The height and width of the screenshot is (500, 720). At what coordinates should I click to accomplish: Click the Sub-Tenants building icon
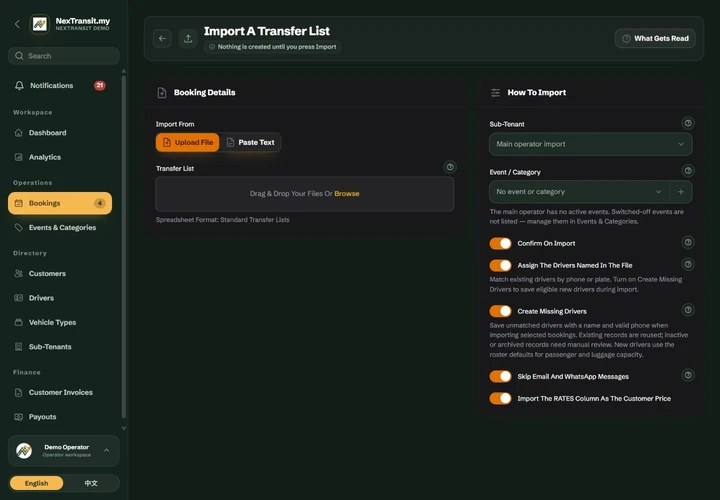(x=19, y=347)
